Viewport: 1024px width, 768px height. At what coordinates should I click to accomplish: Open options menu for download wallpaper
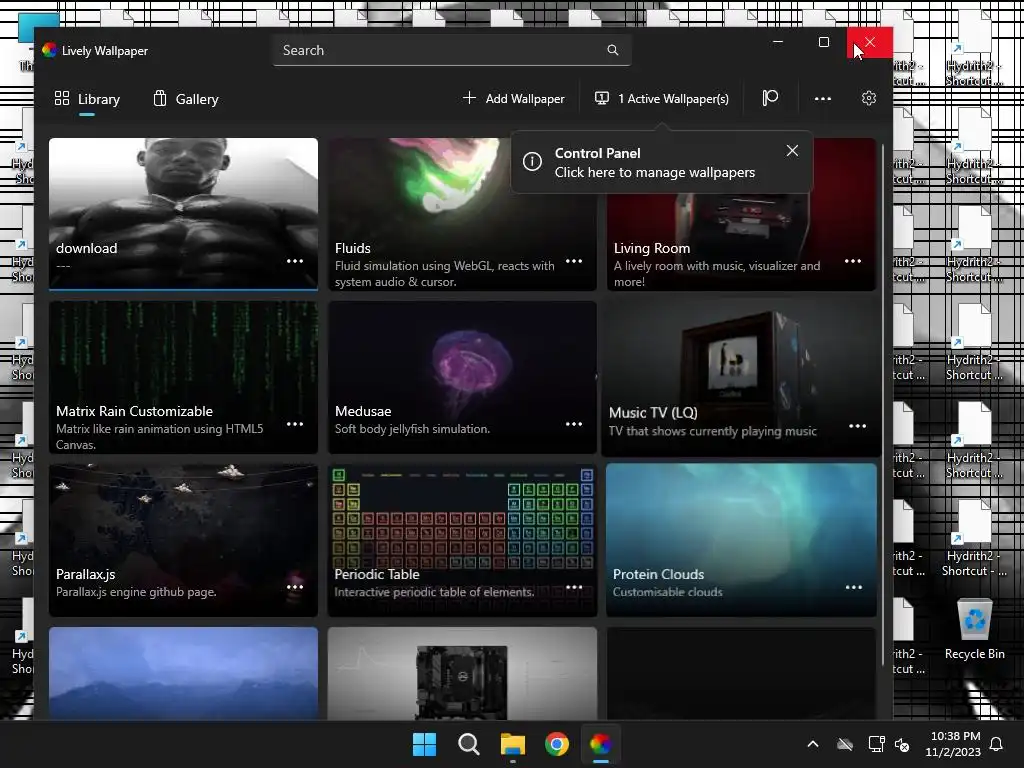pyautogui.click(x=295, y=261)
